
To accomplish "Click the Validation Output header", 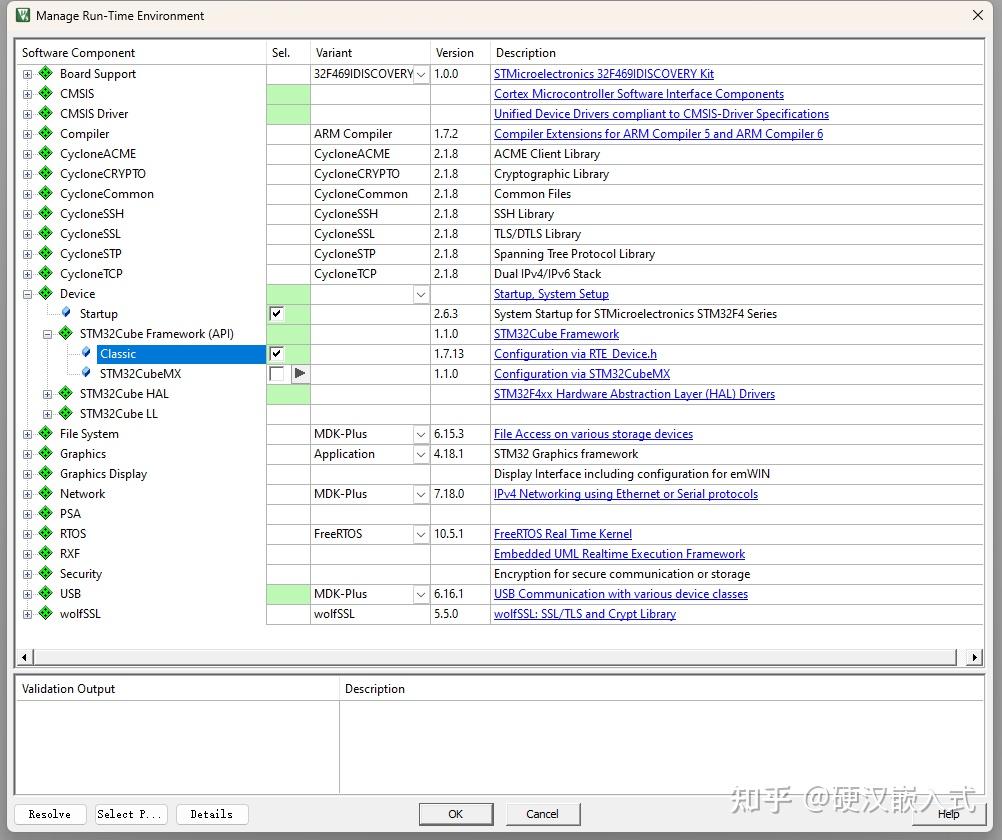I will 177,688.
